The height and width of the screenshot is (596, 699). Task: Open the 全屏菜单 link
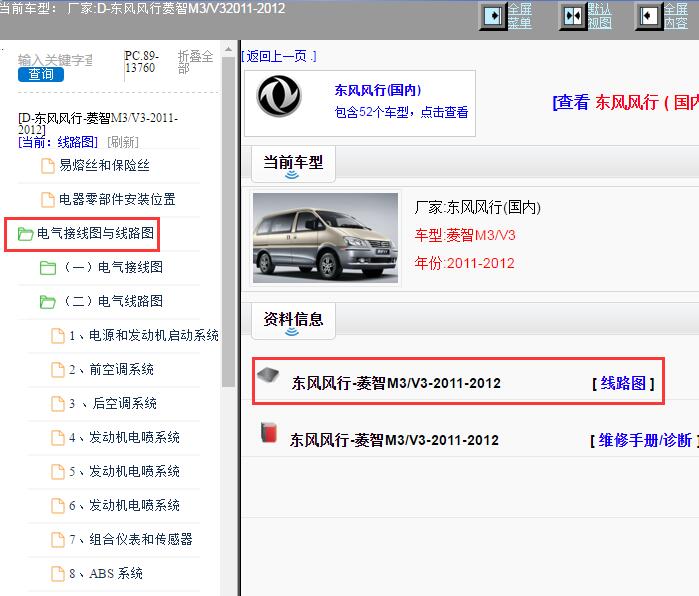(x=520, y=16)
